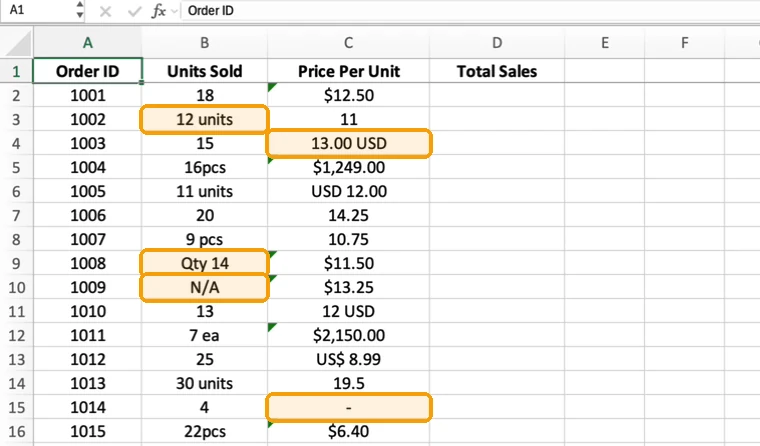Image resolution: width=760 pixels, height=446 pixels.
Task: Select empty Total Sales cell for order 1001
Action: [497, 96]
